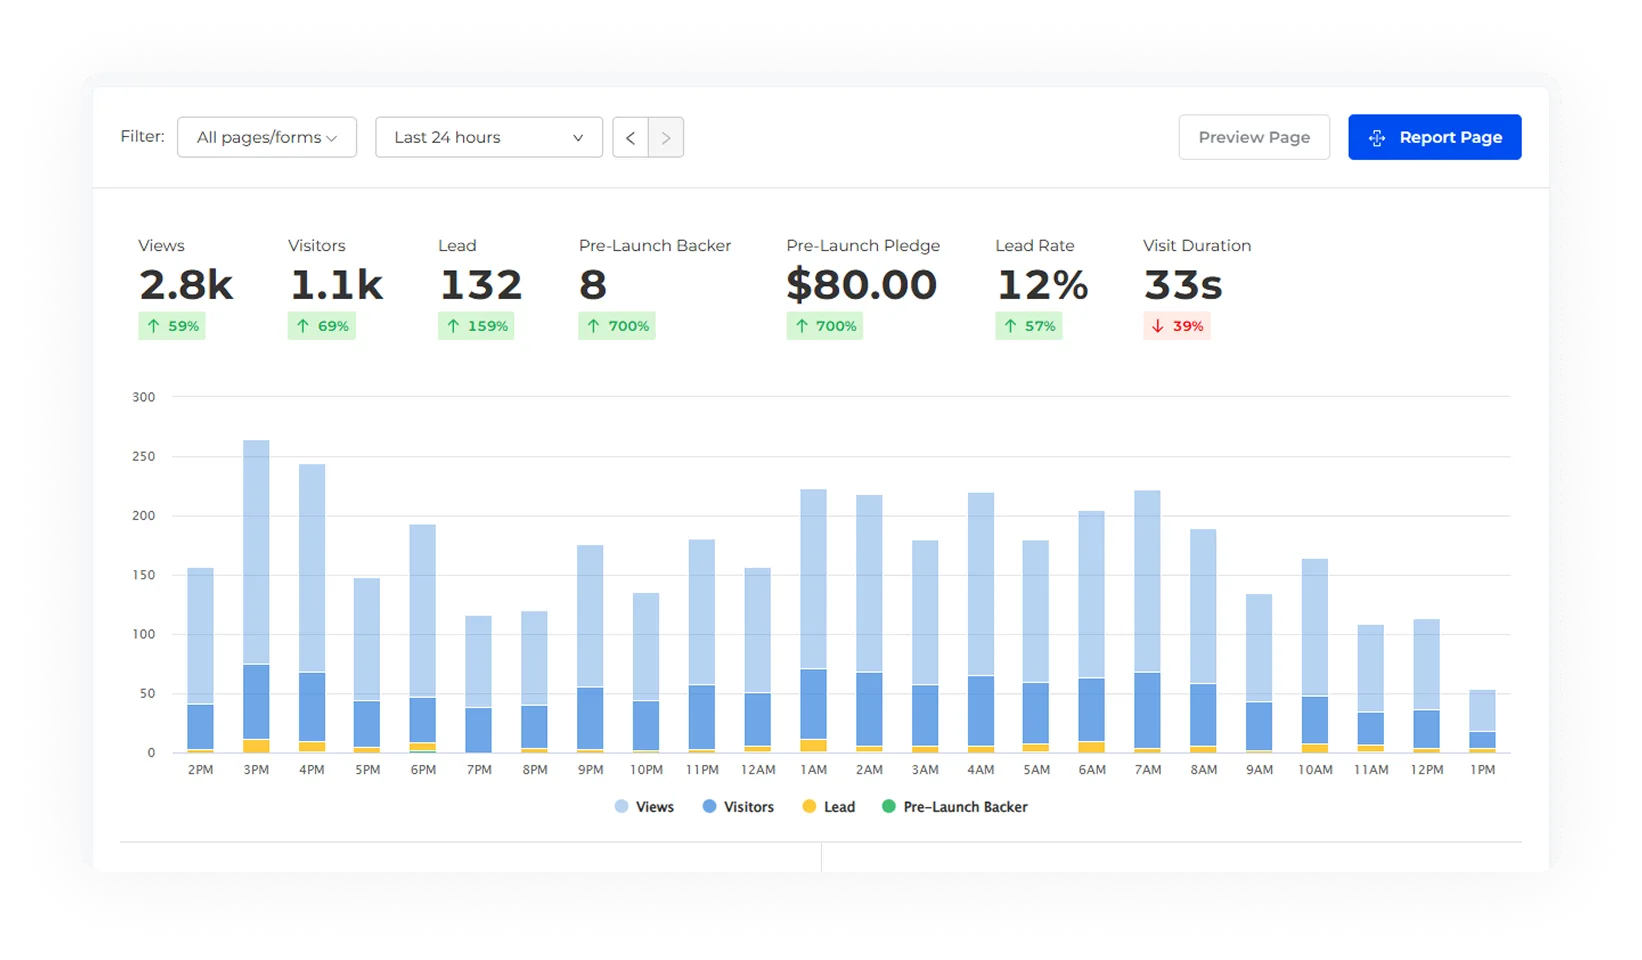This screenshot has width=1642, height=960.
Task: Toggle the Views series in the chart legend
Action: point(644,806)
